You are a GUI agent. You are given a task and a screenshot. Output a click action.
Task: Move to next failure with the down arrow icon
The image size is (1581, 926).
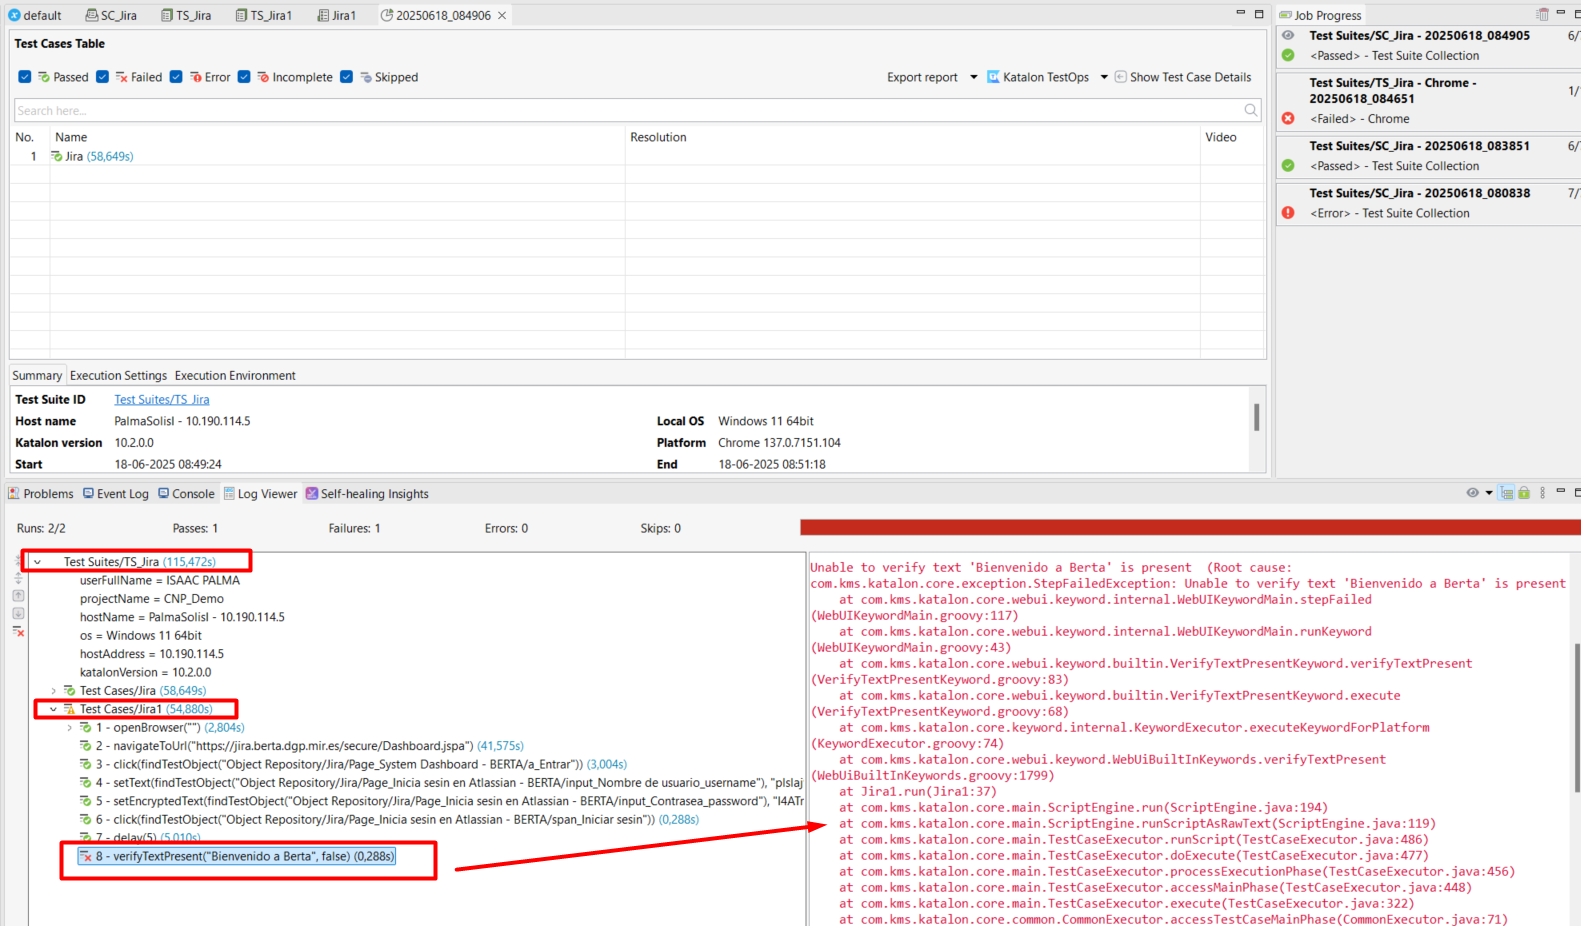[18, 613]
